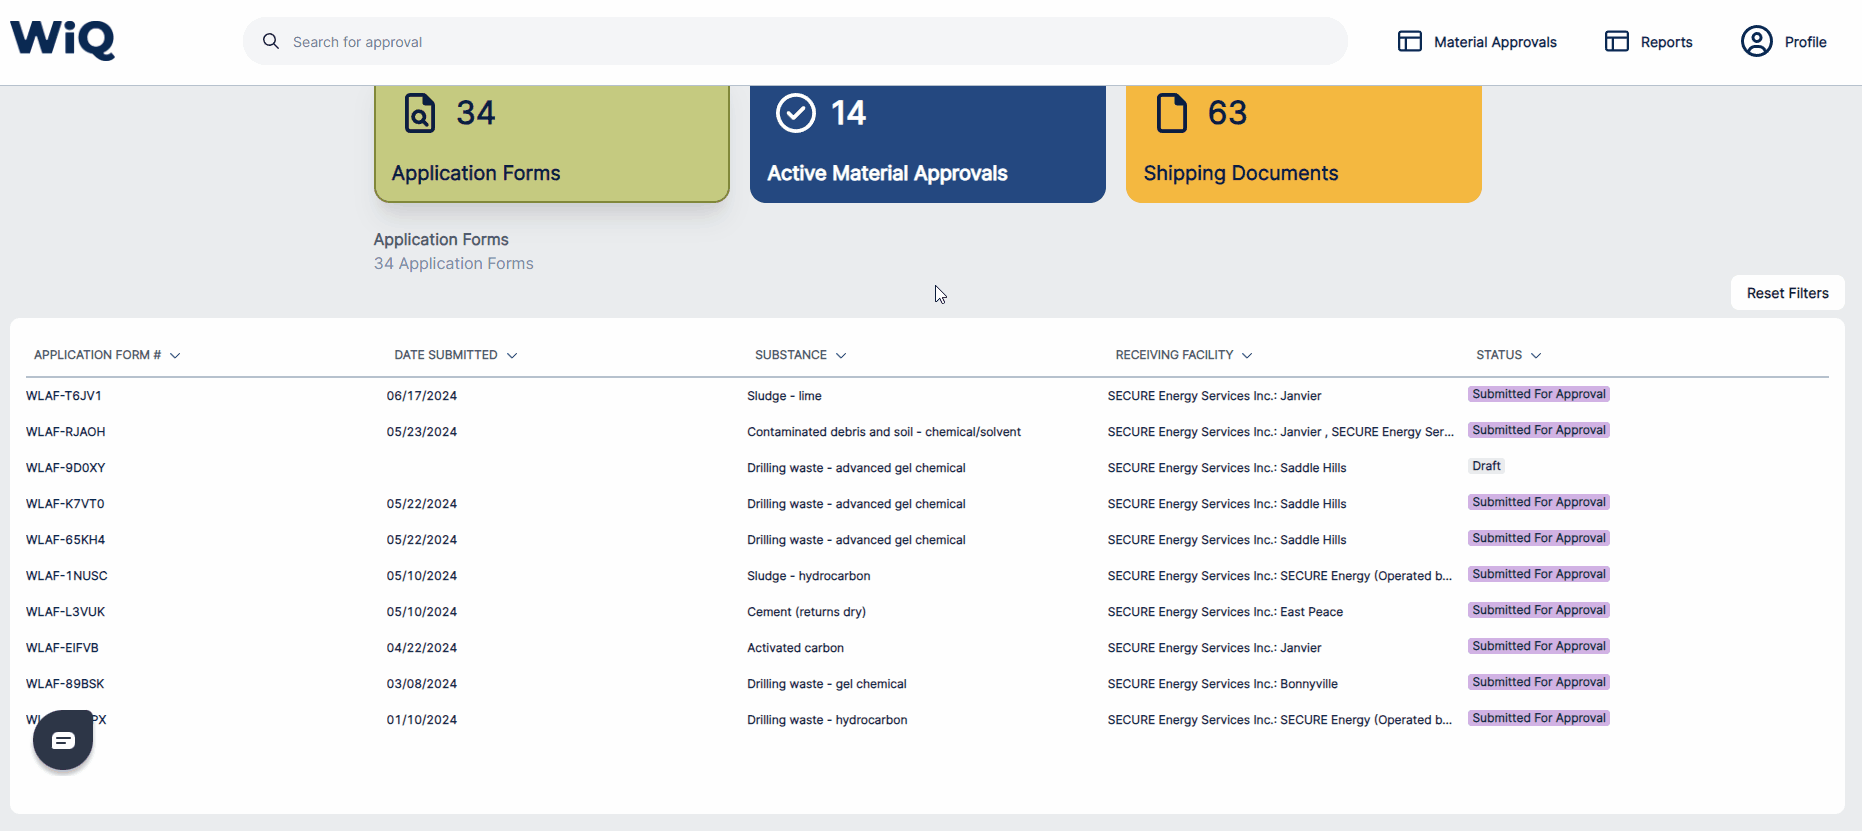Select the Application Forms card

coord(552,143)
